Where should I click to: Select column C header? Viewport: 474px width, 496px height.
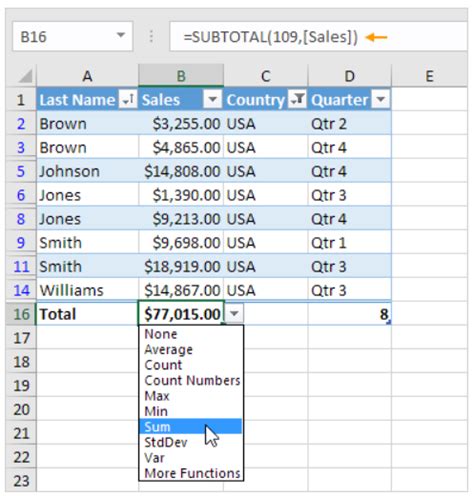(266, 76)
